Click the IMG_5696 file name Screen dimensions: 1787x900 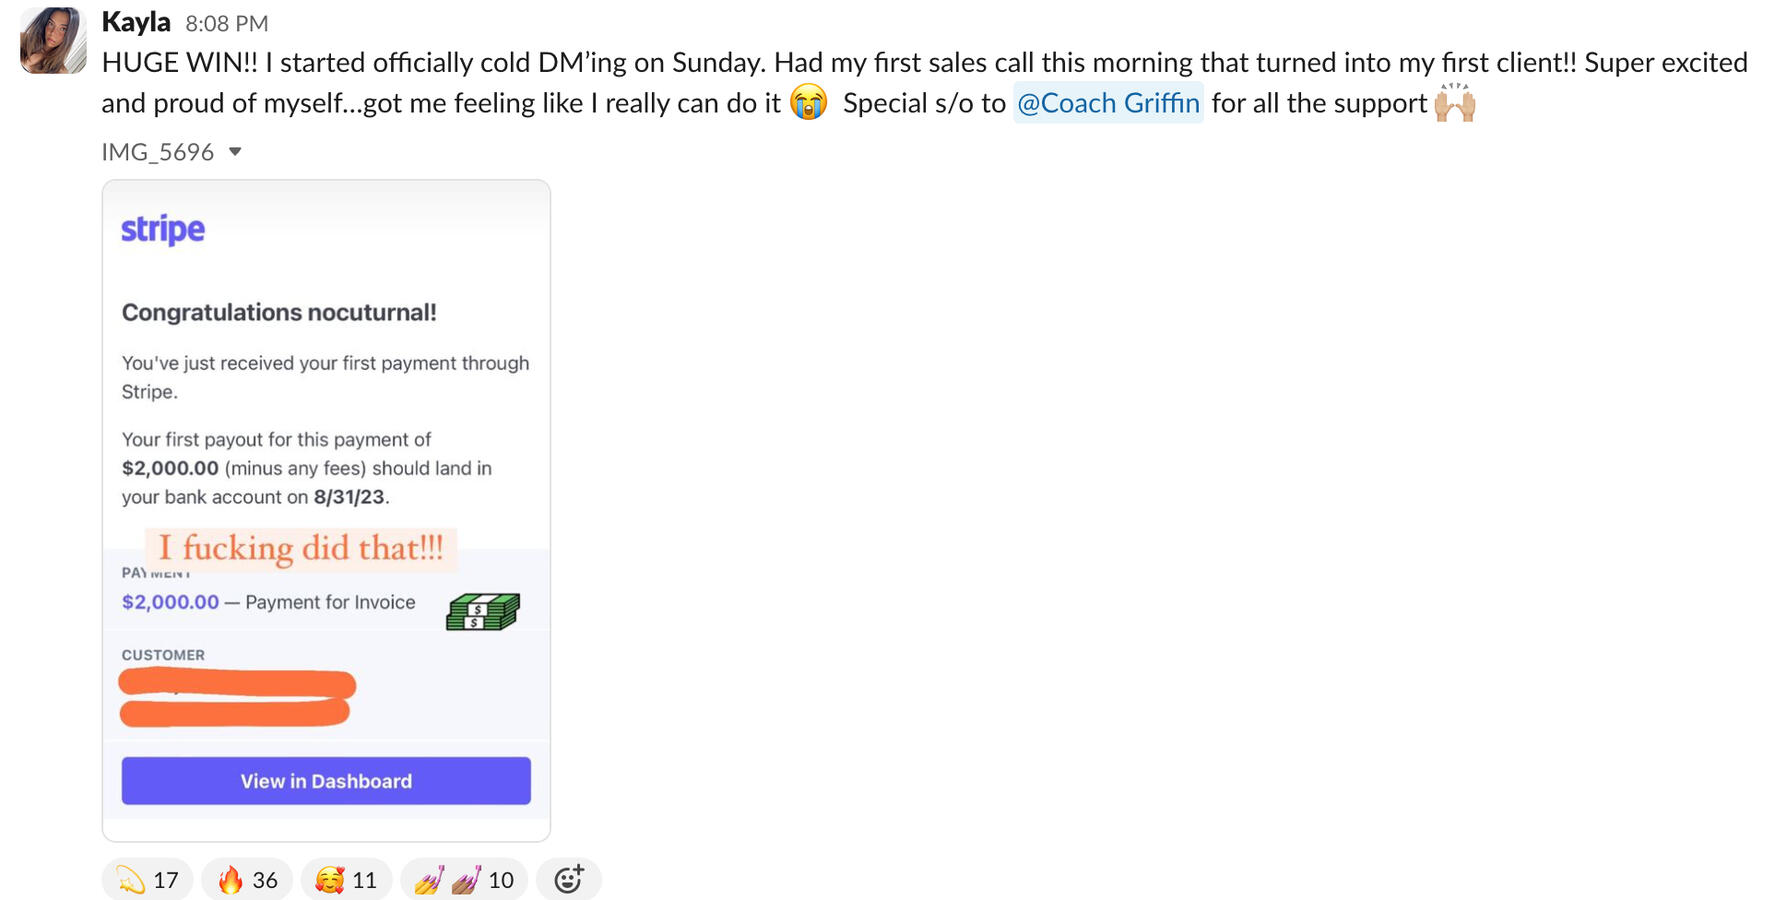[x=158, y=152]
